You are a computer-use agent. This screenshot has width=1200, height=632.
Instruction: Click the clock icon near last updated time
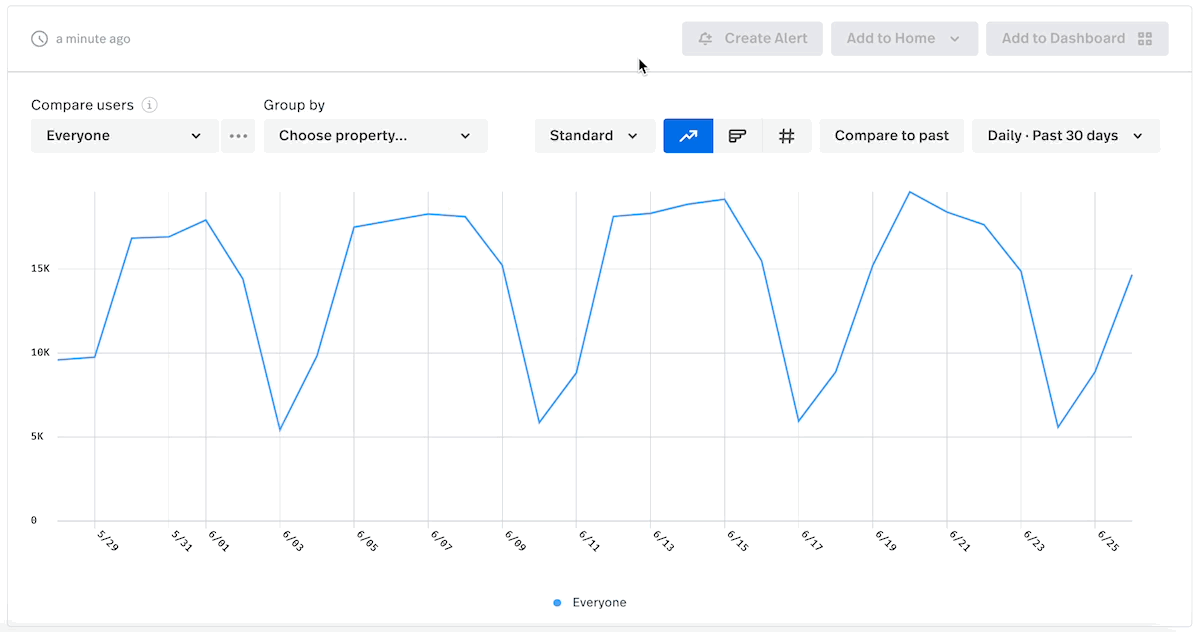[40, 39]
